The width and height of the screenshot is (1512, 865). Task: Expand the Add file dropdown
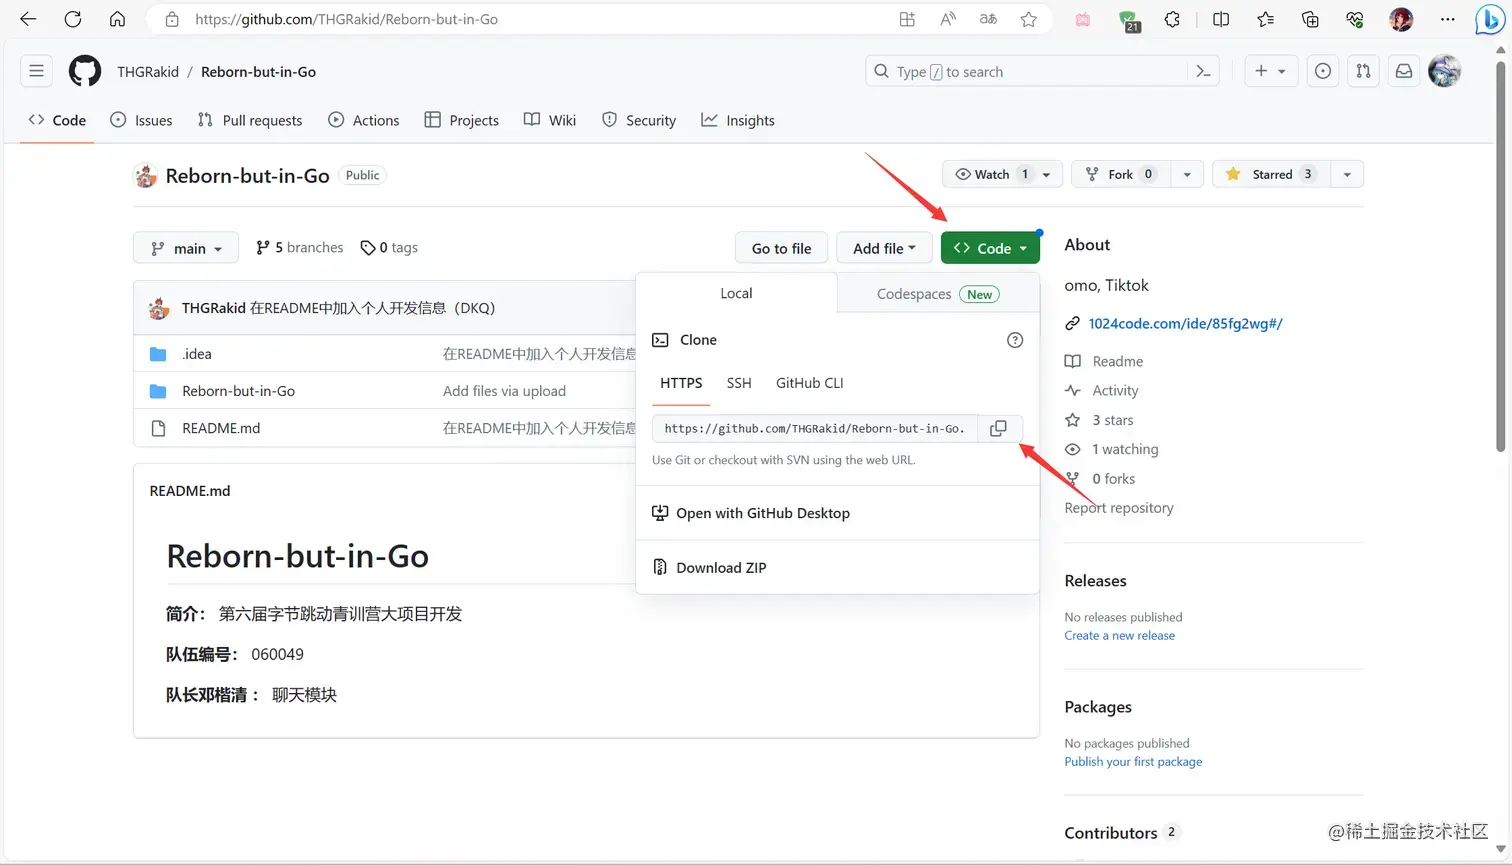click(x=884, y=248)
